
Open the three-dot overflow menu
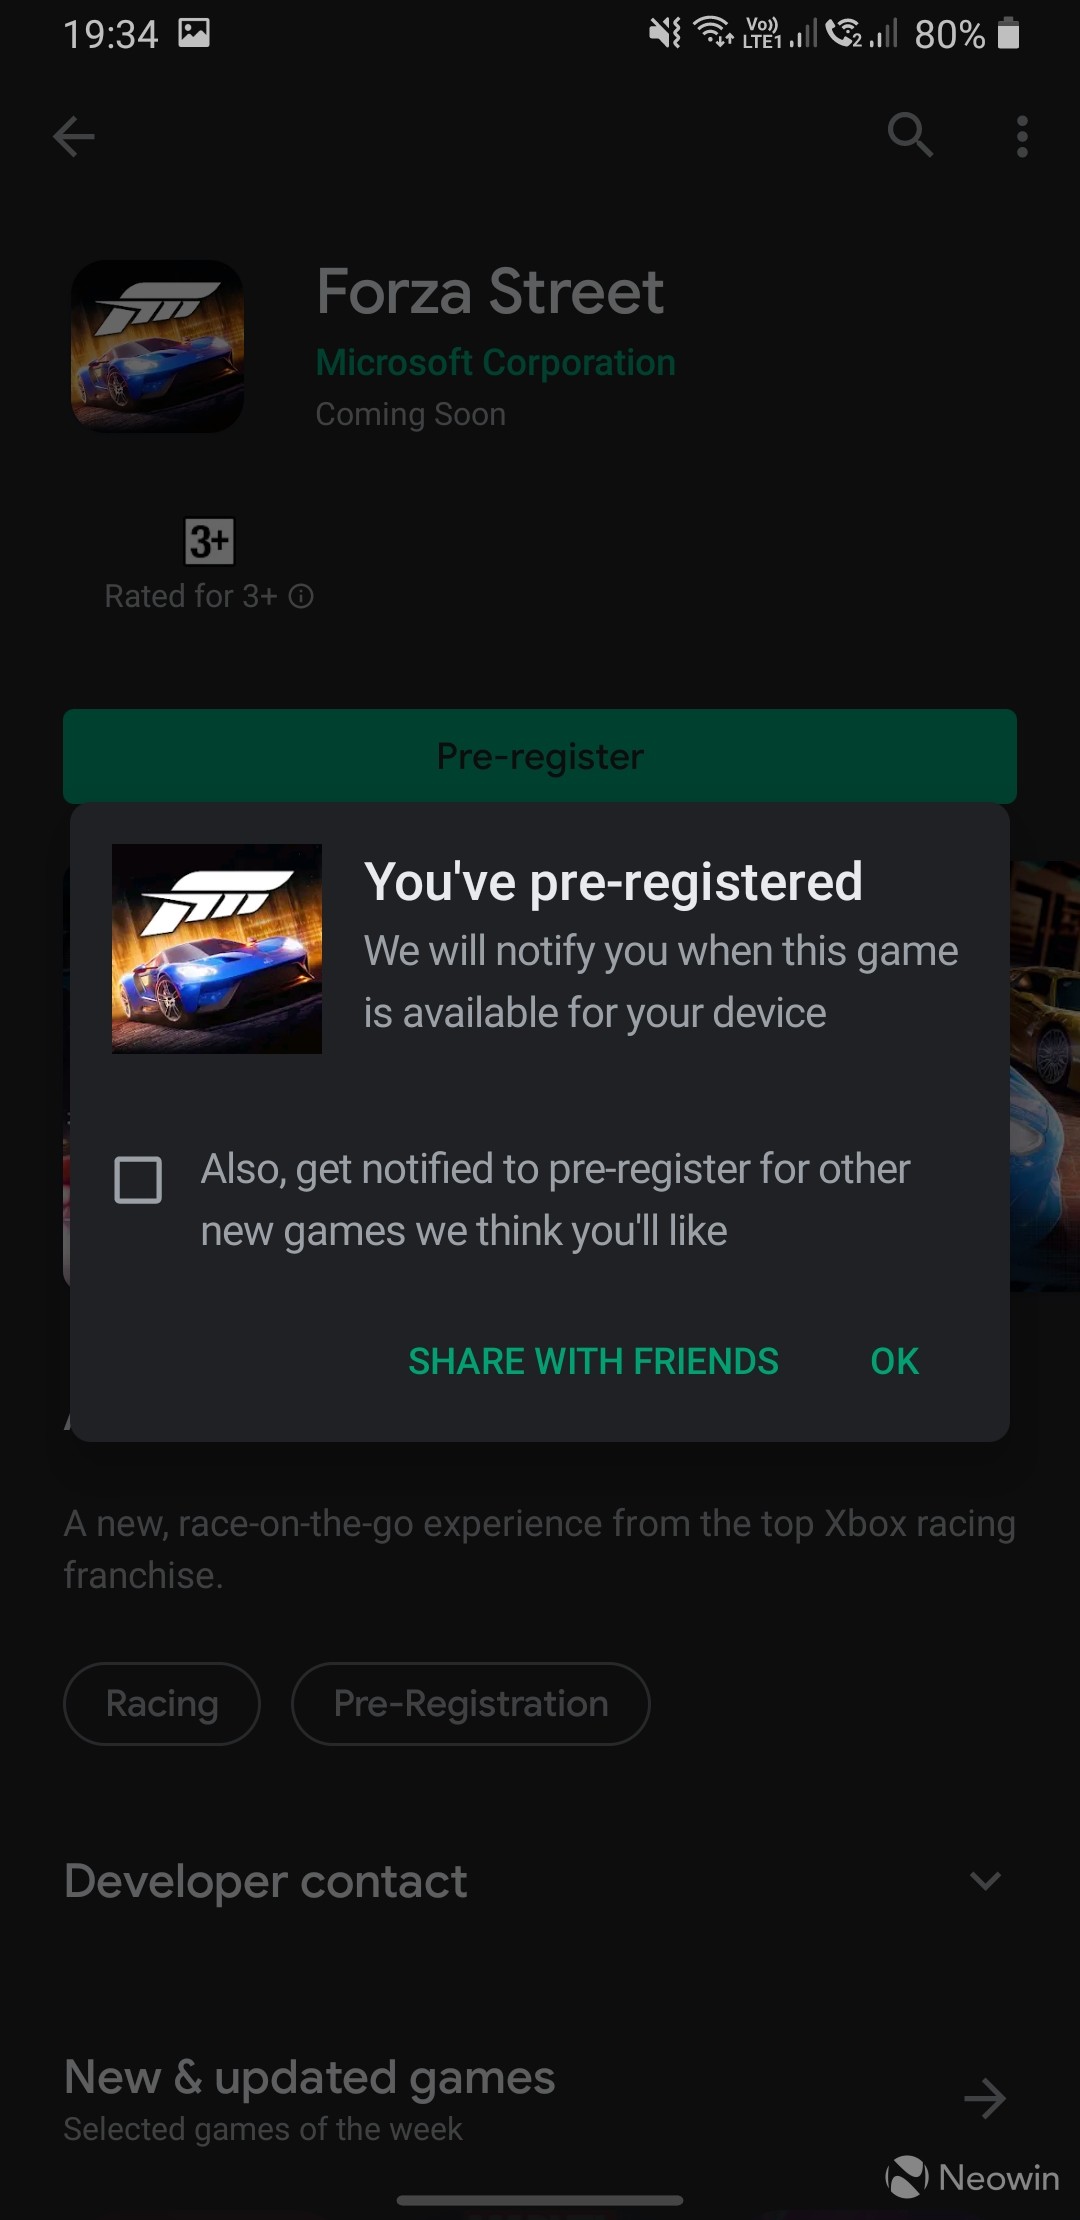tap(1022, 136)
